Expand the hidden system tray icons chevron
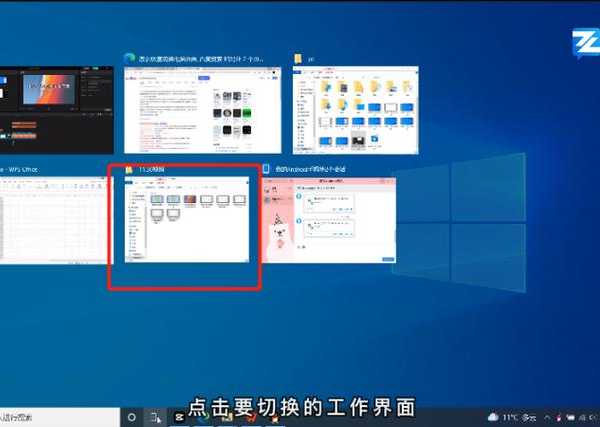 (x=548, y=417)
